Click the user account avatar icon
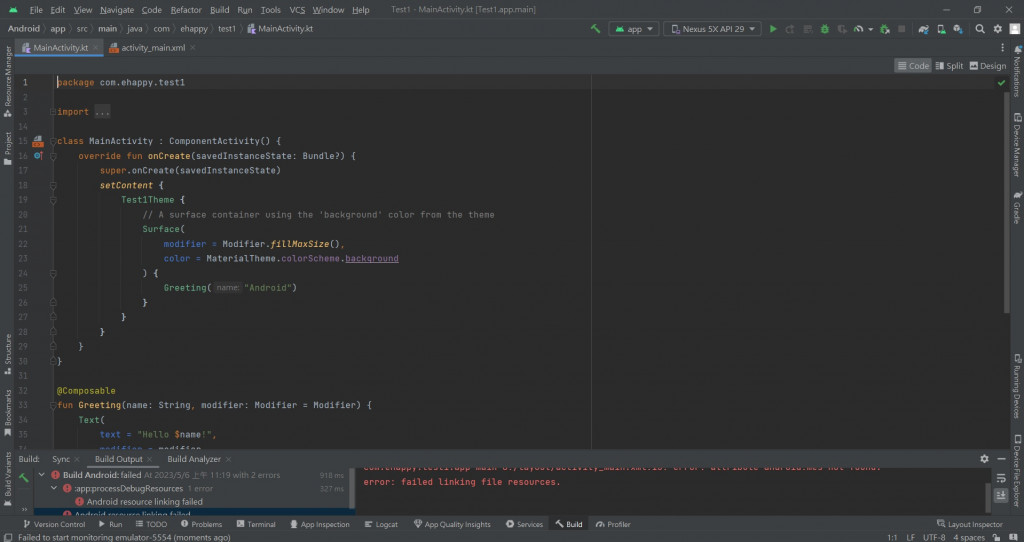 pyautogui.click(x=1015, y=29)
